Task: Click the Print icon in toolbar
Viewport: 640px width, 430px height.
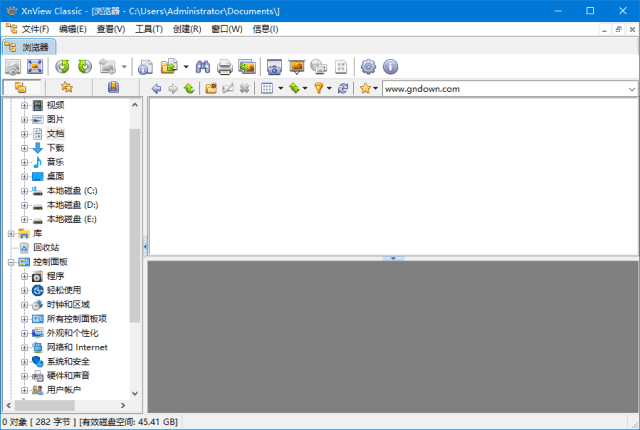Action: (225, 67)
